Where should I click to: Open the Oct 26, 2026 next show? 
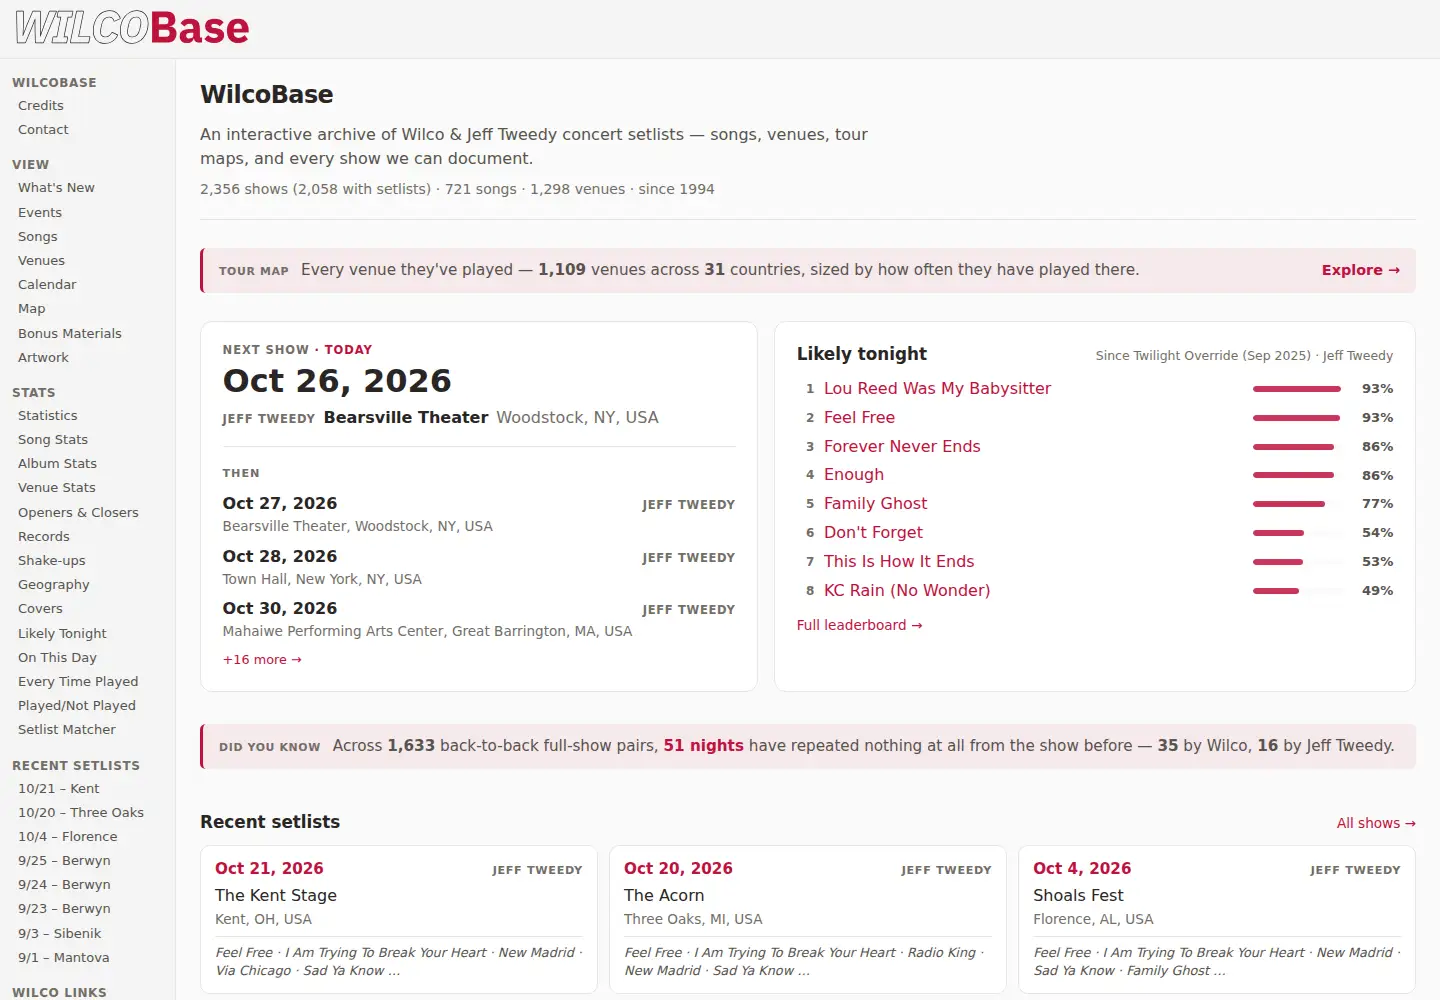337,381
